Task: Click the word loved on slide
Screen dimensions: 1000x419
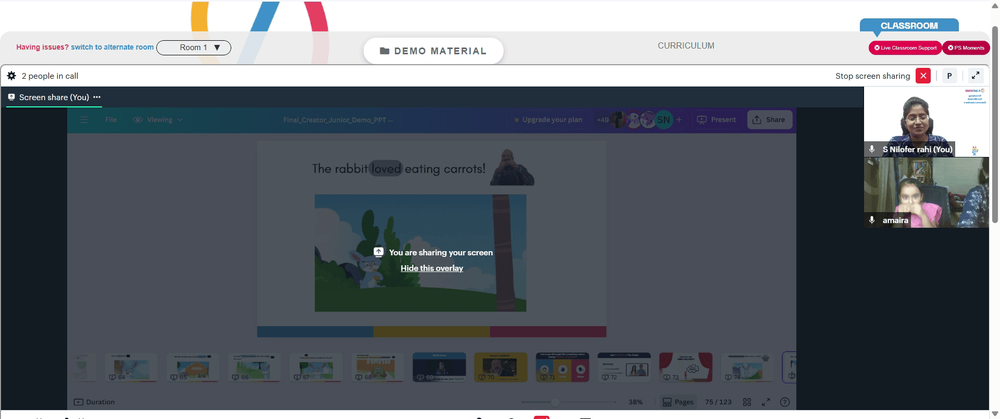Action: point(386,168)
